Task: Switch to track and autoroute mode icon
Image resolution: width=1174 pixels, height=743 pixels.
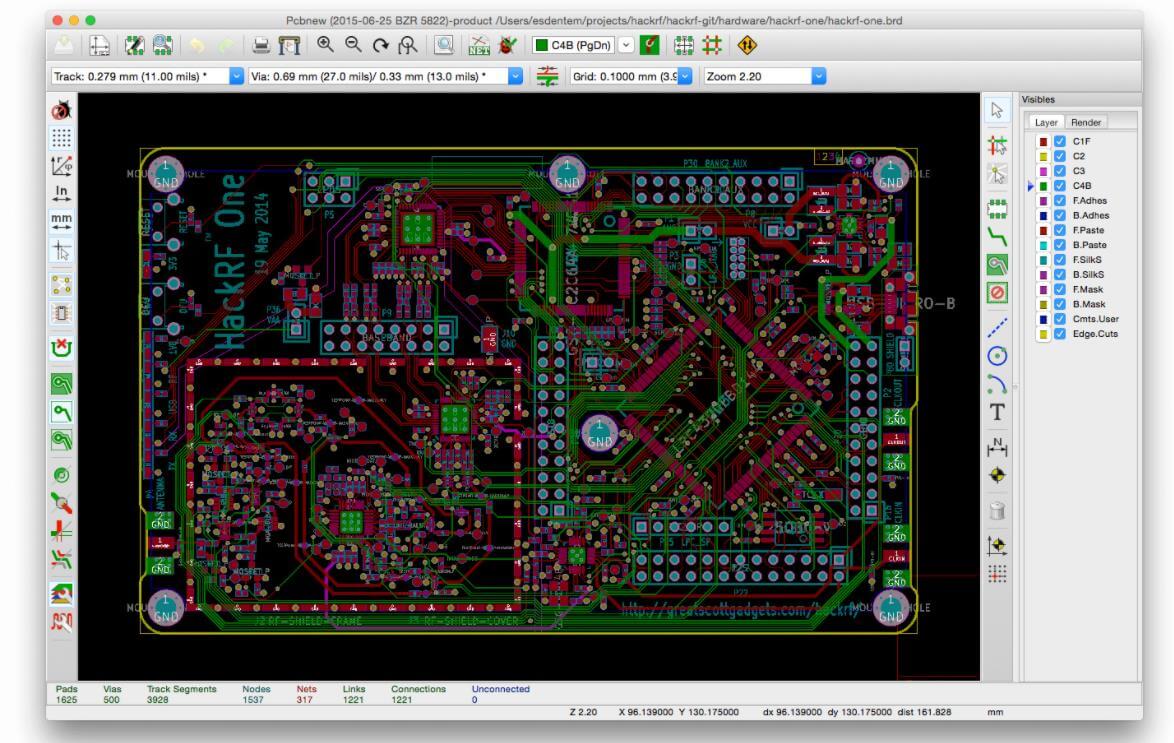Action: (x=712, y=46)
